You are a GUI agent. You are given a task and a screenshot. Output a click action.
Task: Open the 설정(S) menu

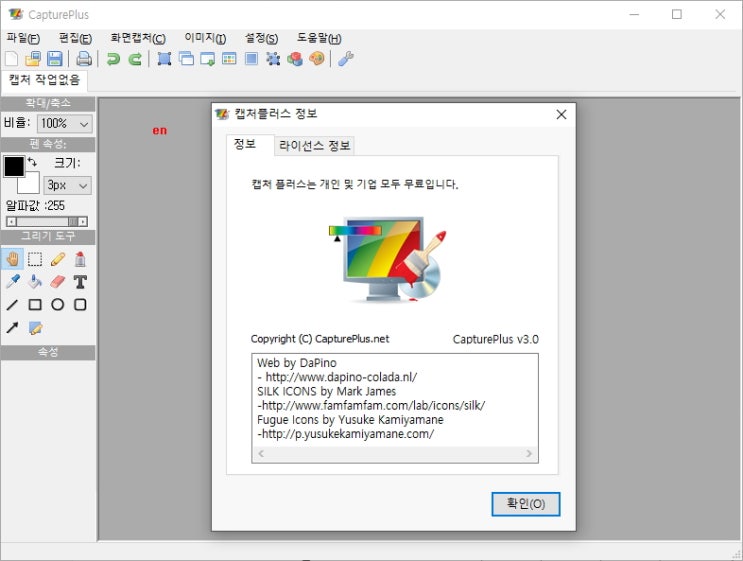tap(261, 38)
